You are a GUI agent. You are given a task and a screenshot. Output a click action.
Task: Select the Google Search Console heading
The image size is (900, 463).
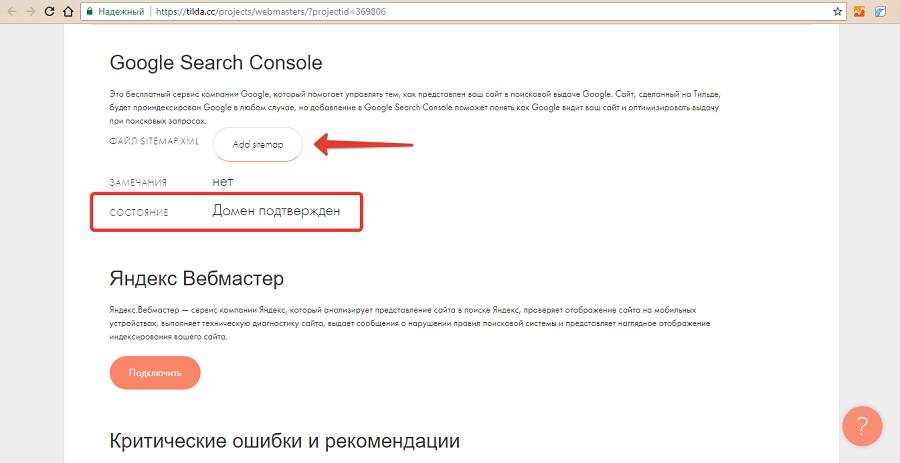(216, 63)
